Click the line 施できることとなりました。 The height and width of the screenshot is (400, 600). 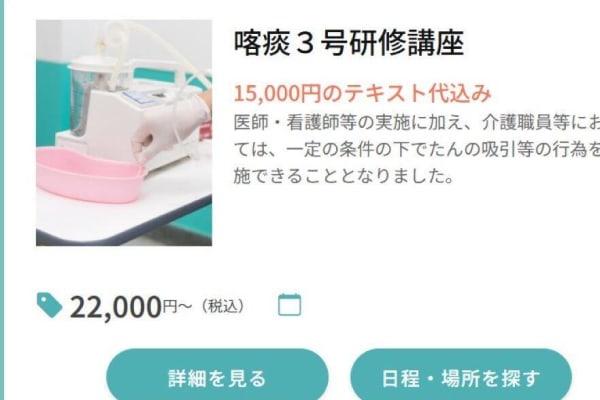344,176
